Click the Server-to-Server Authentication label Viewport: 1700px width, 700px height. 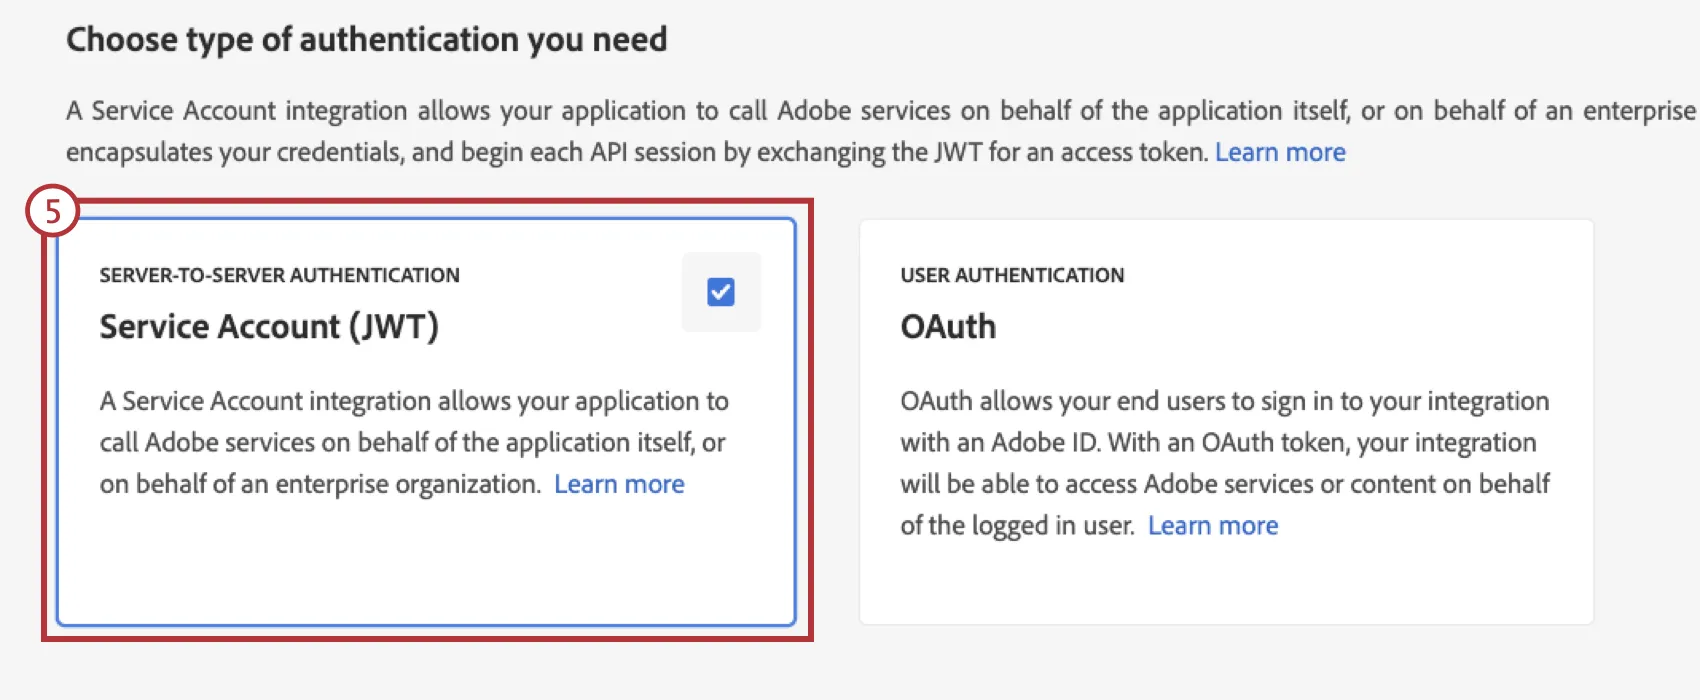click(280, 274)
